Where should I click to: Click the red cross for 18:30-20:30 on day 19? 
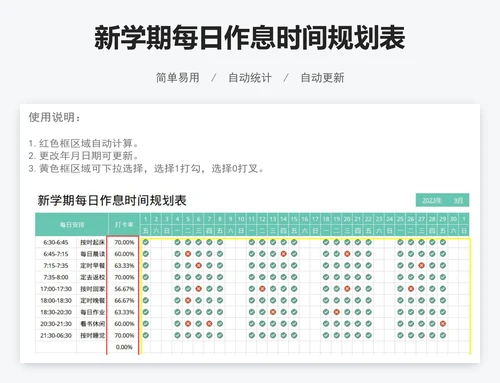coord(336,312)
